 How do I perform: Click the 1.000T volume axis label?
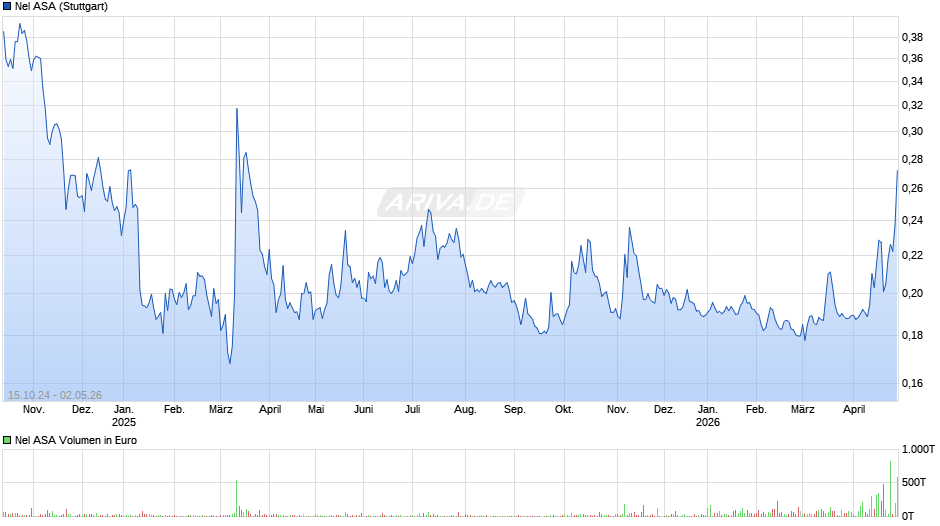point(918,449)
